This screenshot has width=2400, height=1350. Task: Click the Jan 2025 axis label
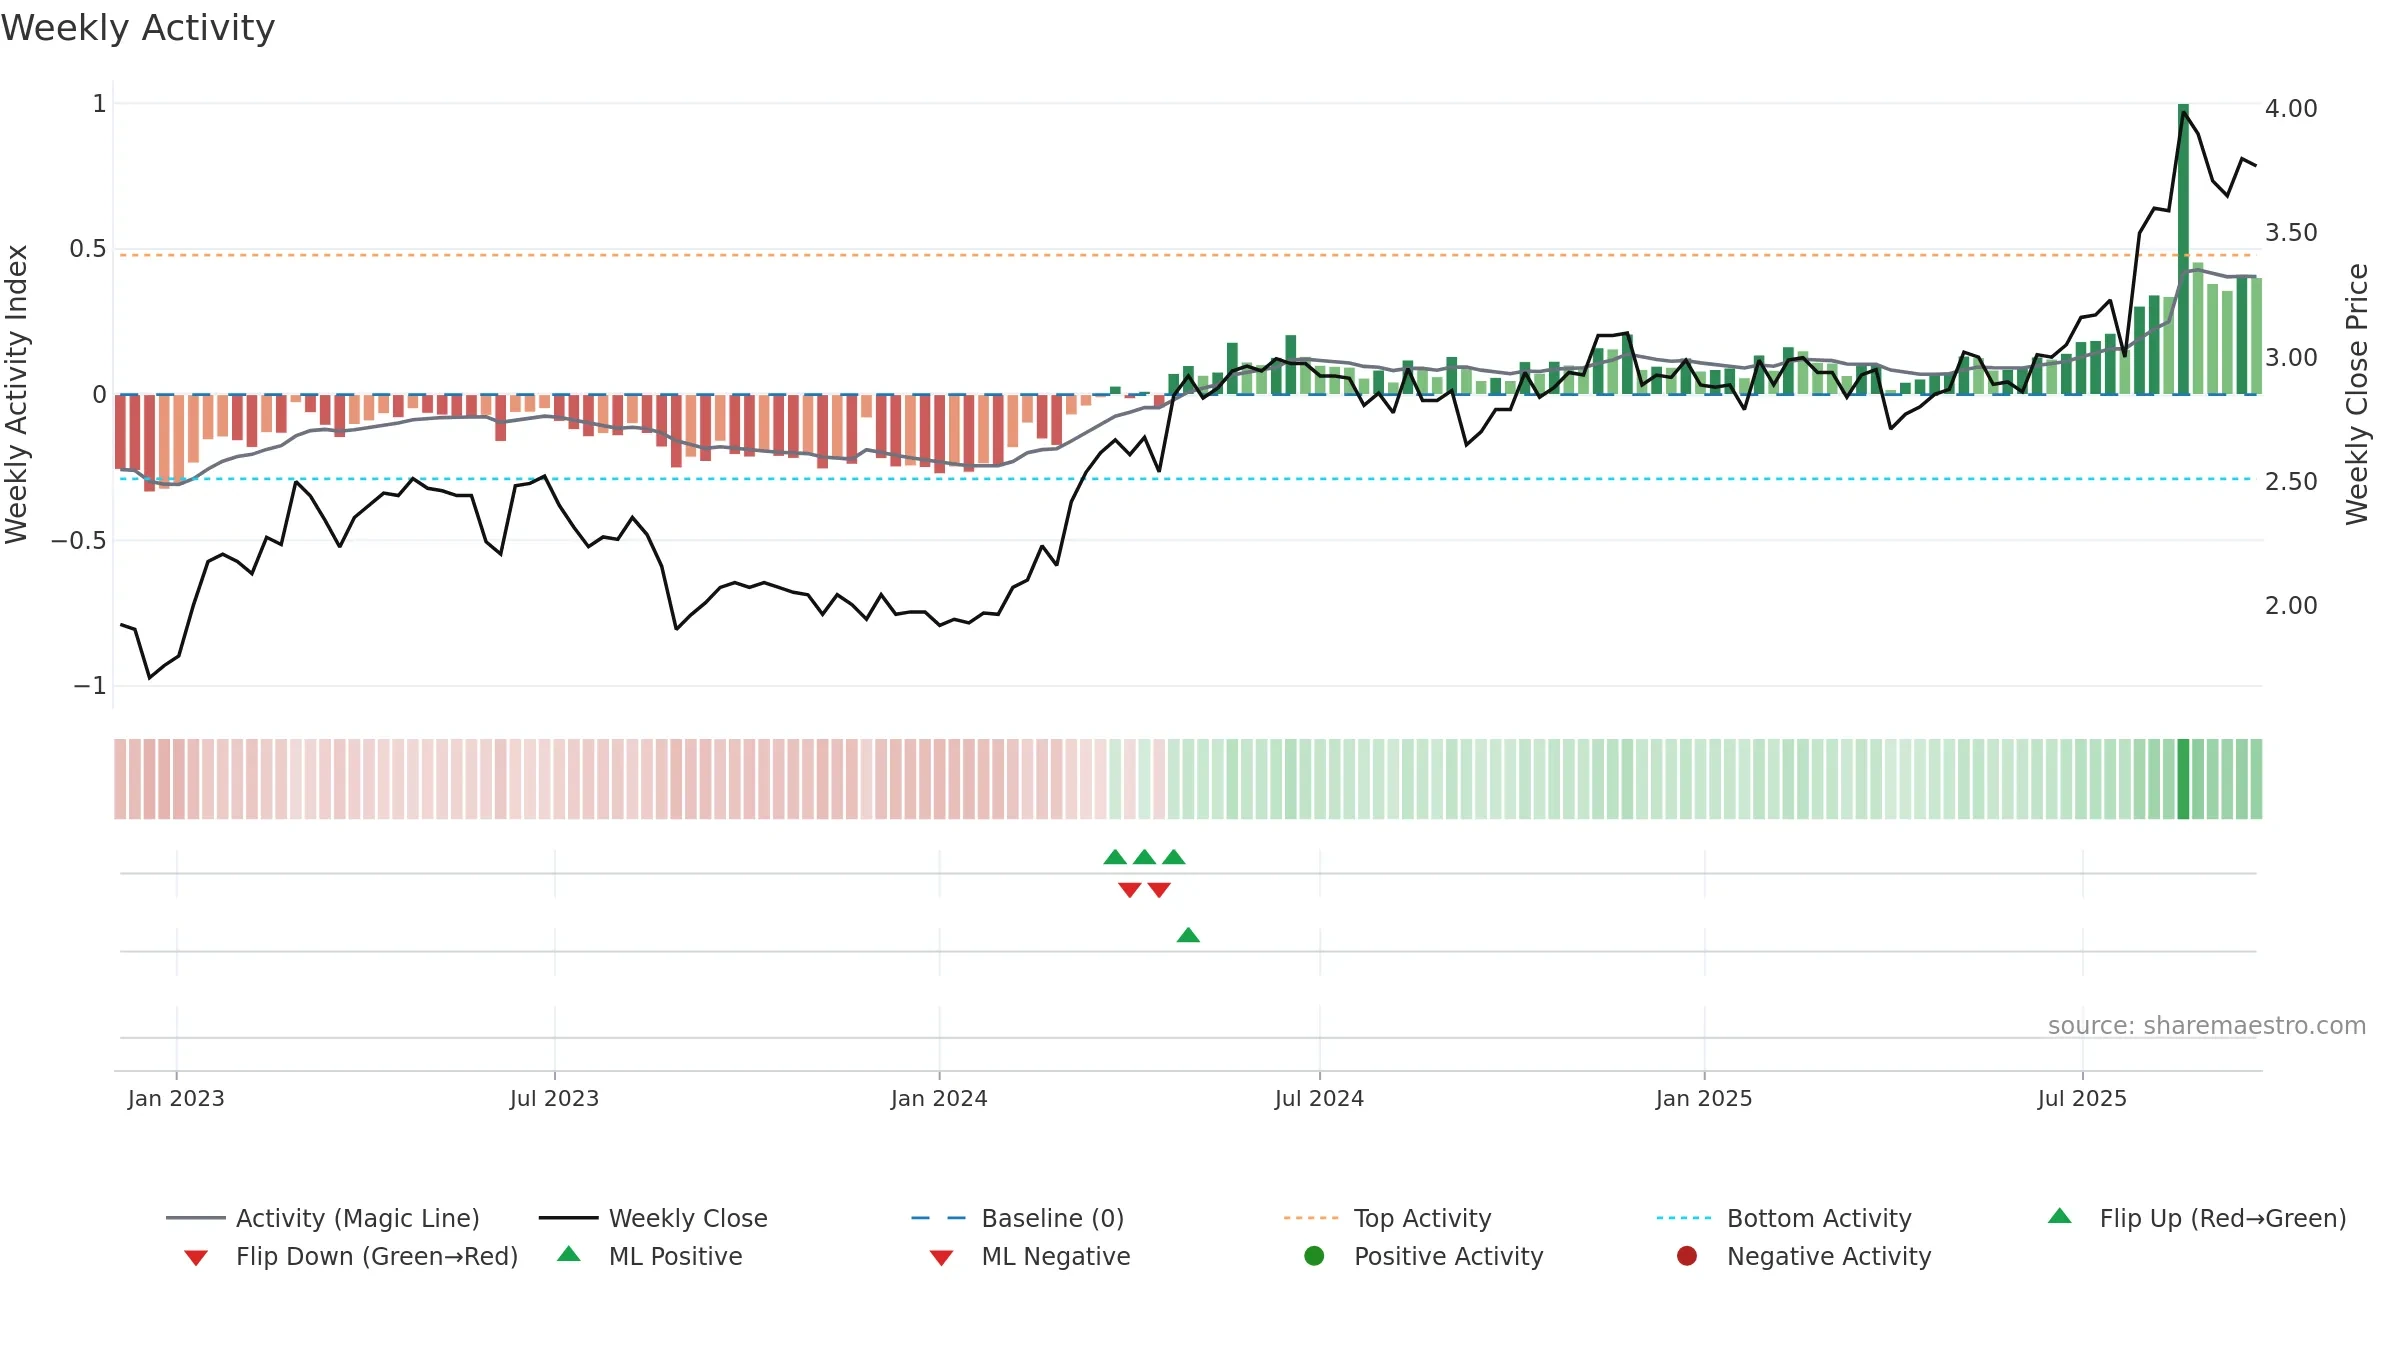pyautogui.click(x=1704, y=1098)
